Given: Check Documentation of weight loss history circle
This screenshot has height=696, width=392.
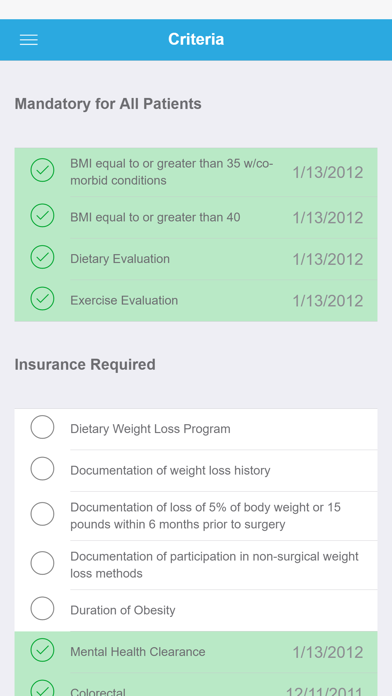Looking at the screenshot, I should pyautogui.click(x=42, y=469).
